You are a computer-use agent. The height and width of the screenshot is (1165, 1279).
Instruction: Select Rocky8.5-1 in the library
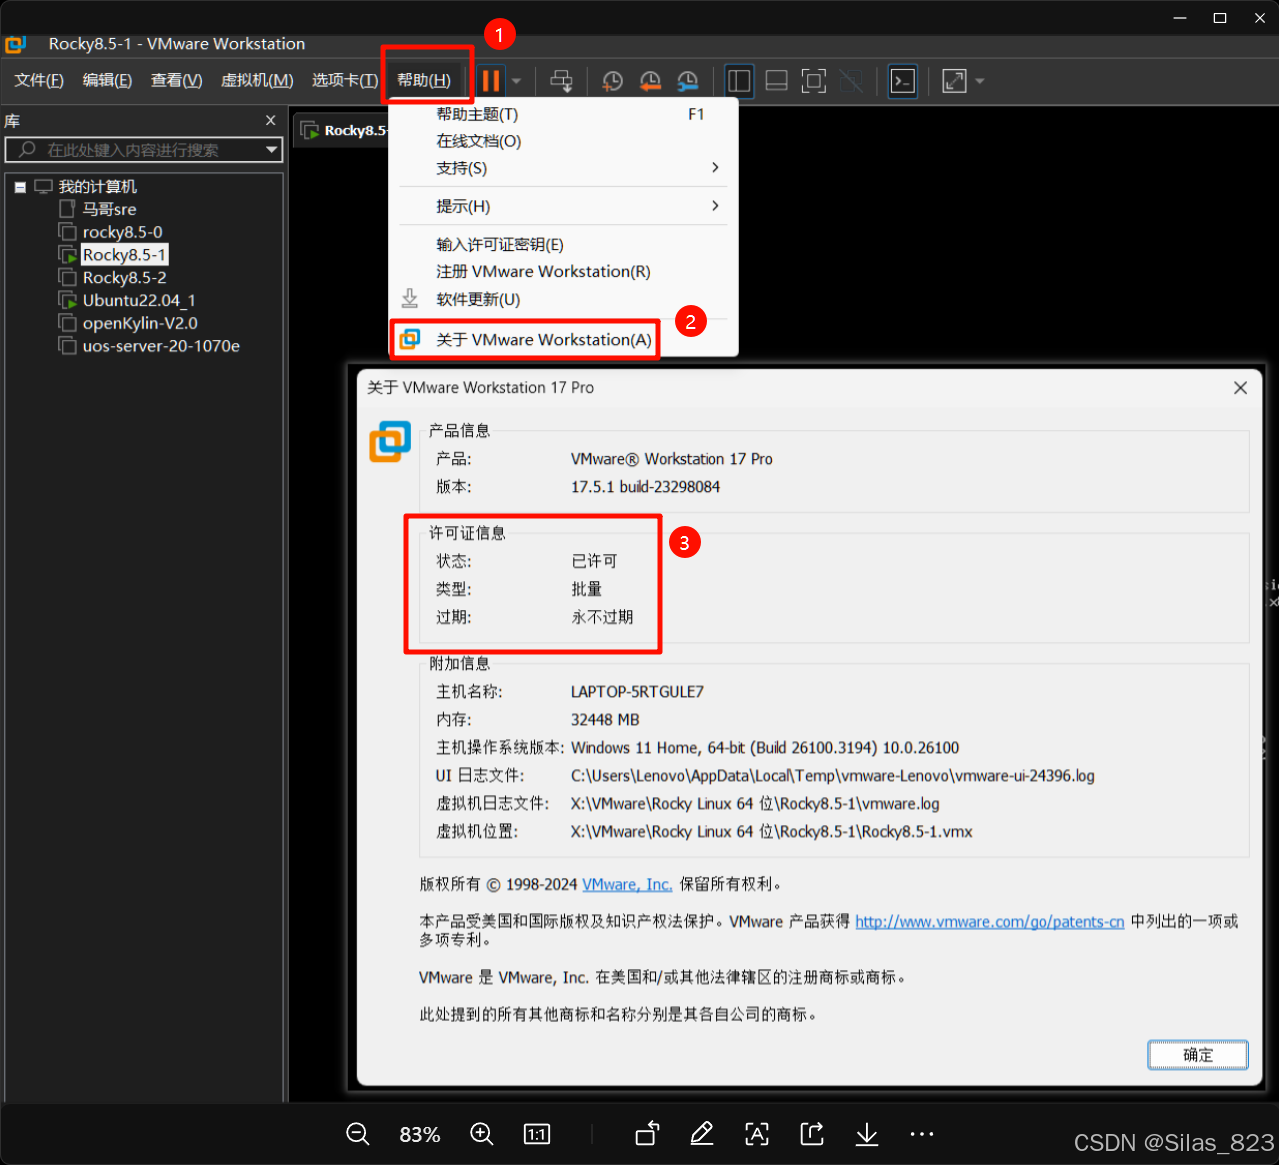124,255
